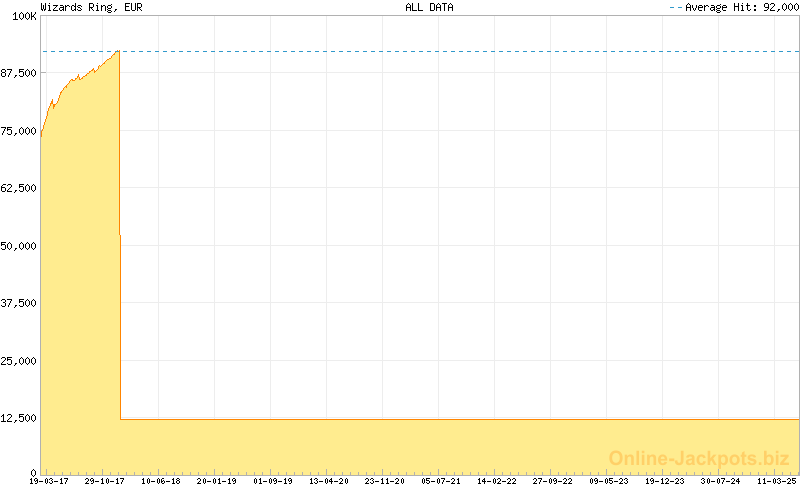Viewport: 800px width, 490px height.
Task: Click the 100K y-axis label
Action: [x=23, y=16]
